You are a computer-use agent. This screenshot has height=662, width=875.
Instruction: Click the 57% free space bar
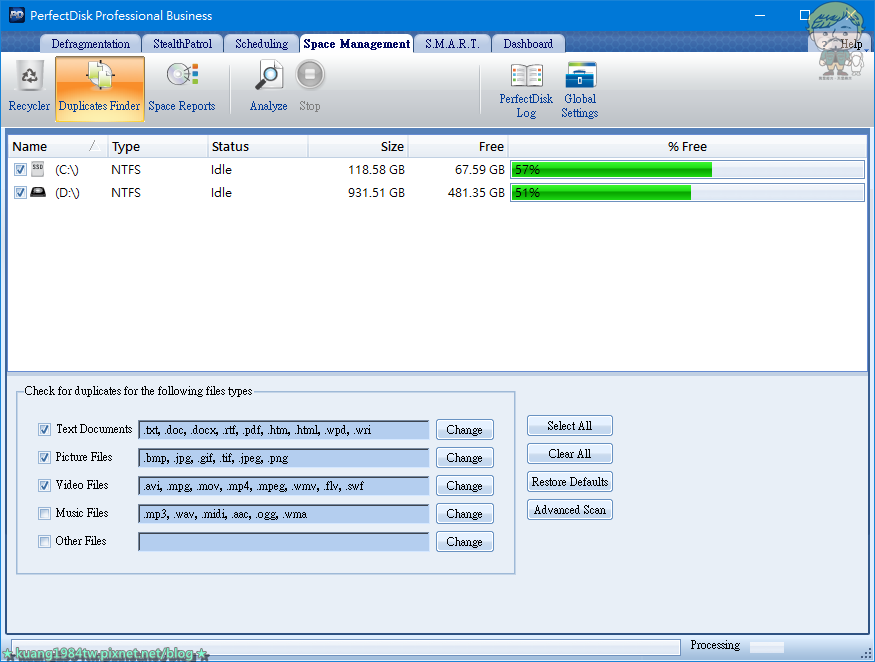coord(688,170)
